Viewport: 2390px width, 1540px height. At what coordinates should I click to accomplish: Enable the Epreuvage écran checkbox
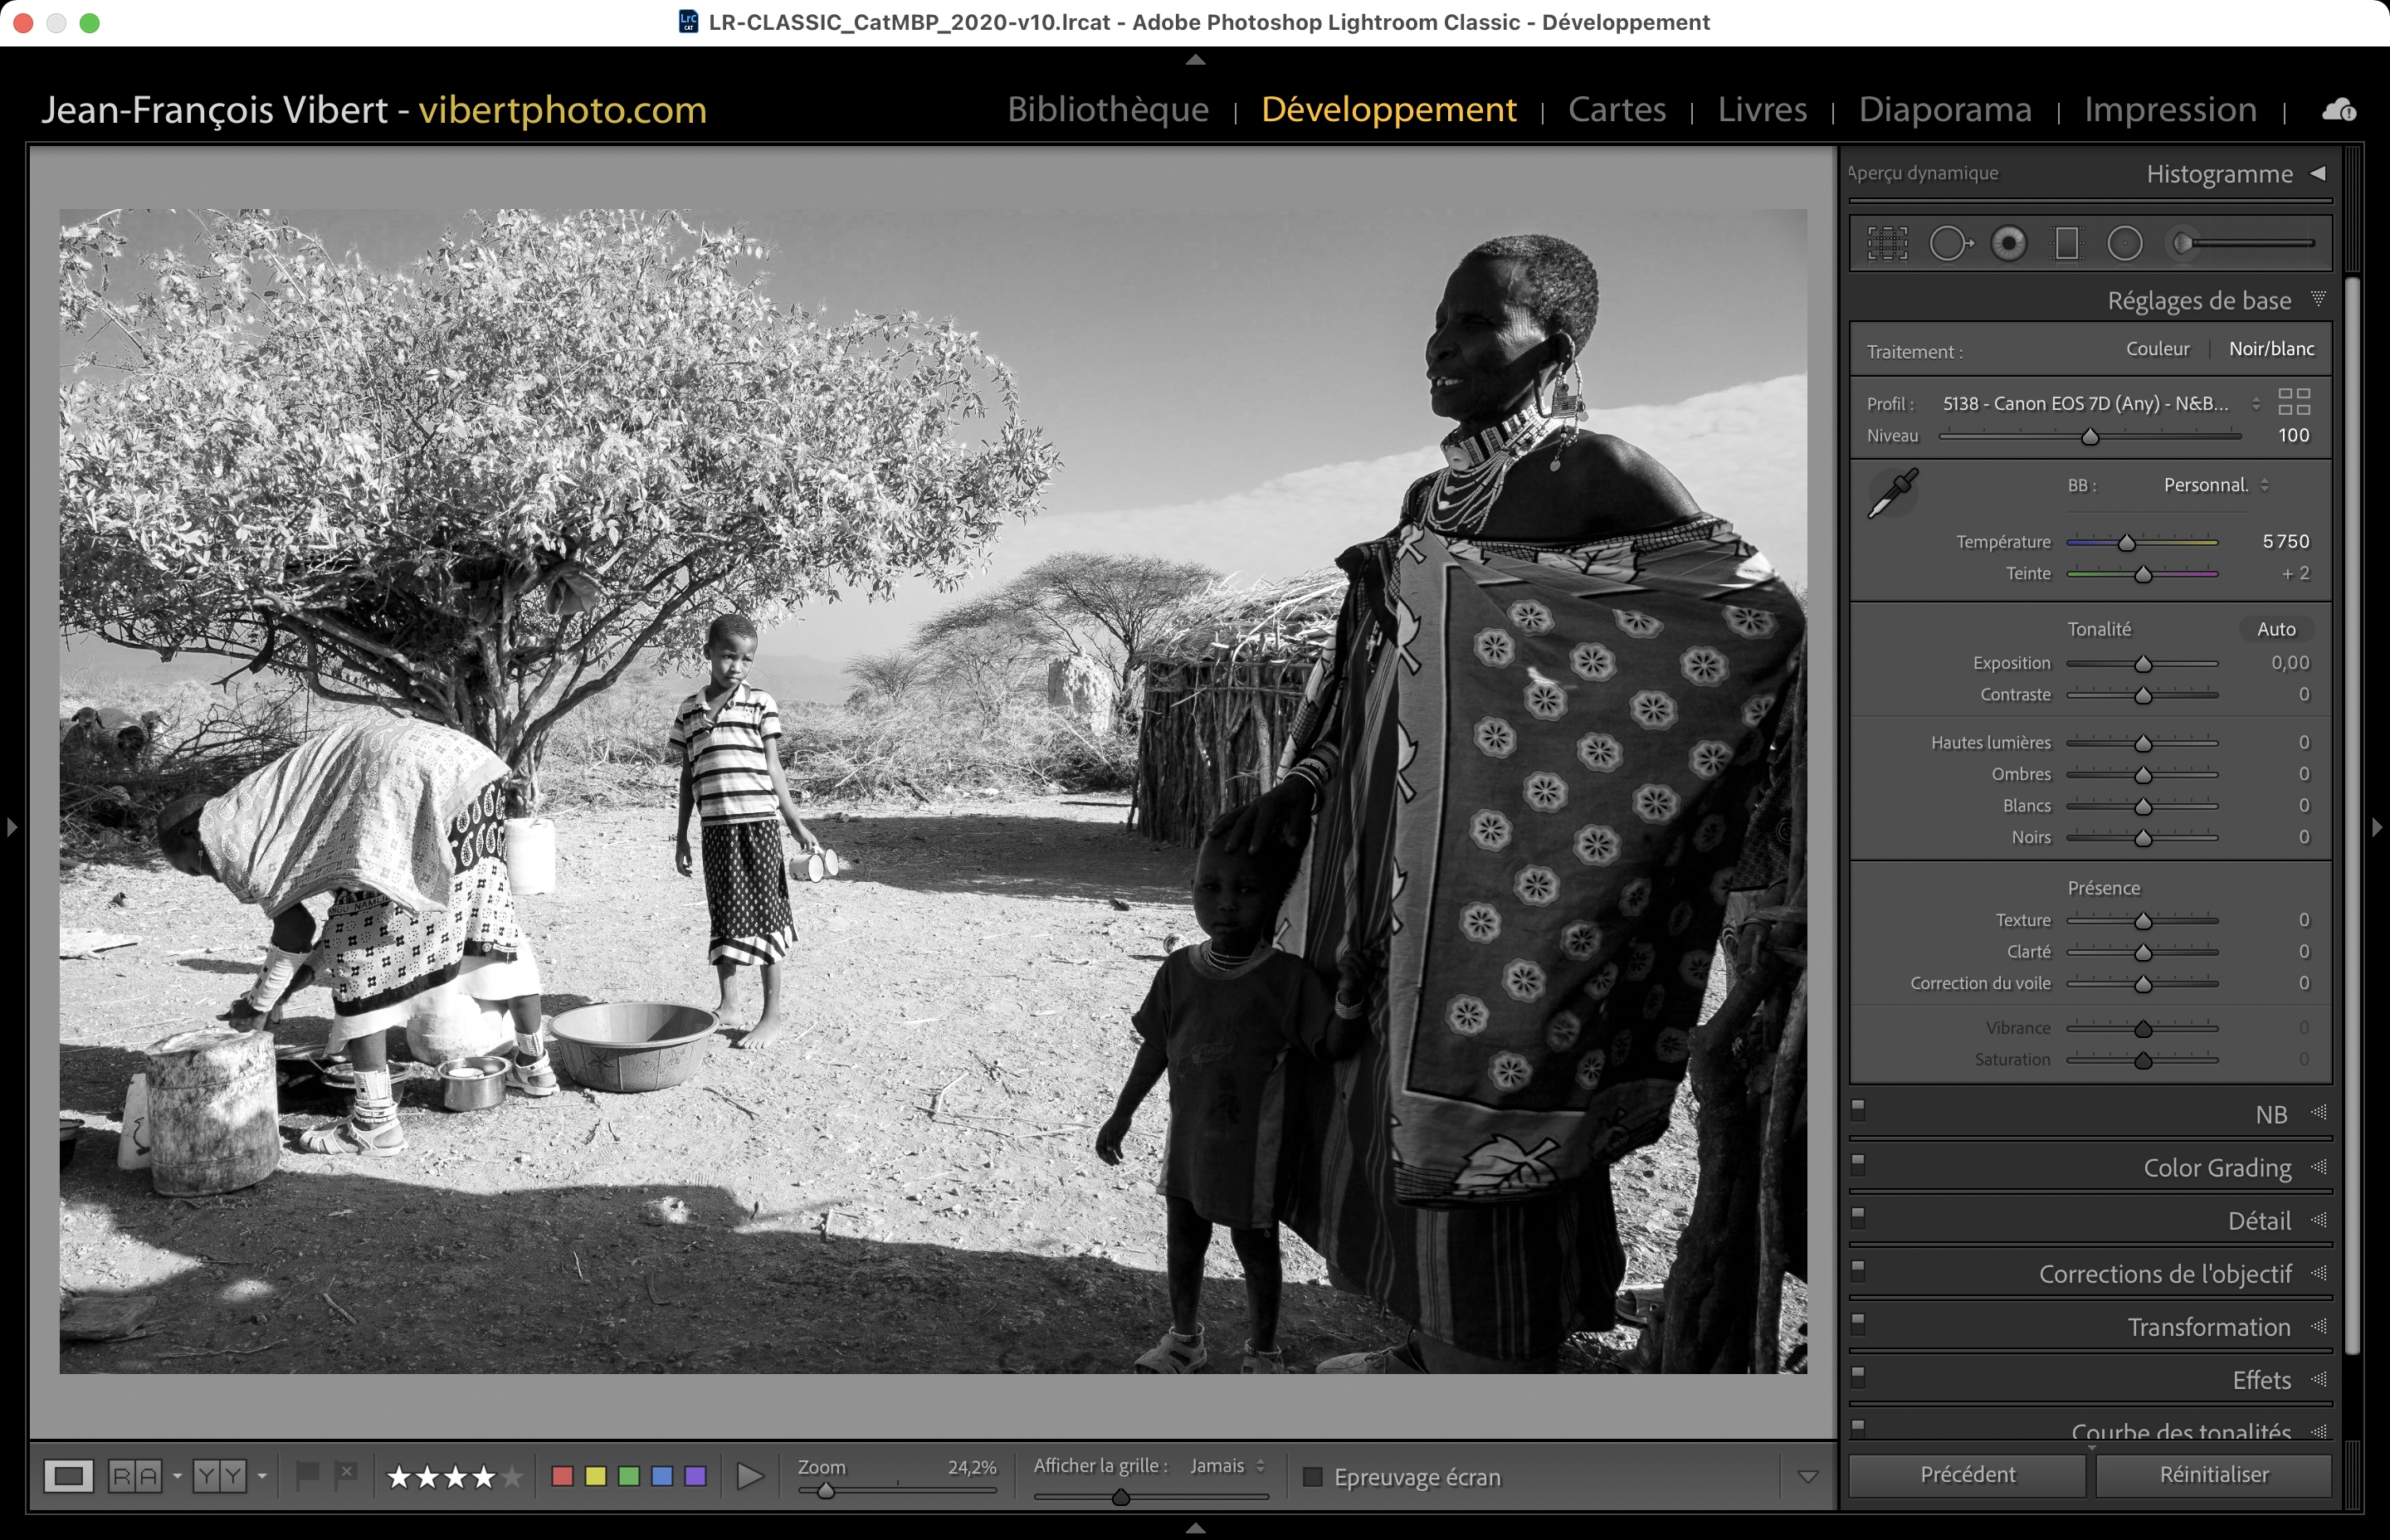tap(1313, 1477)
